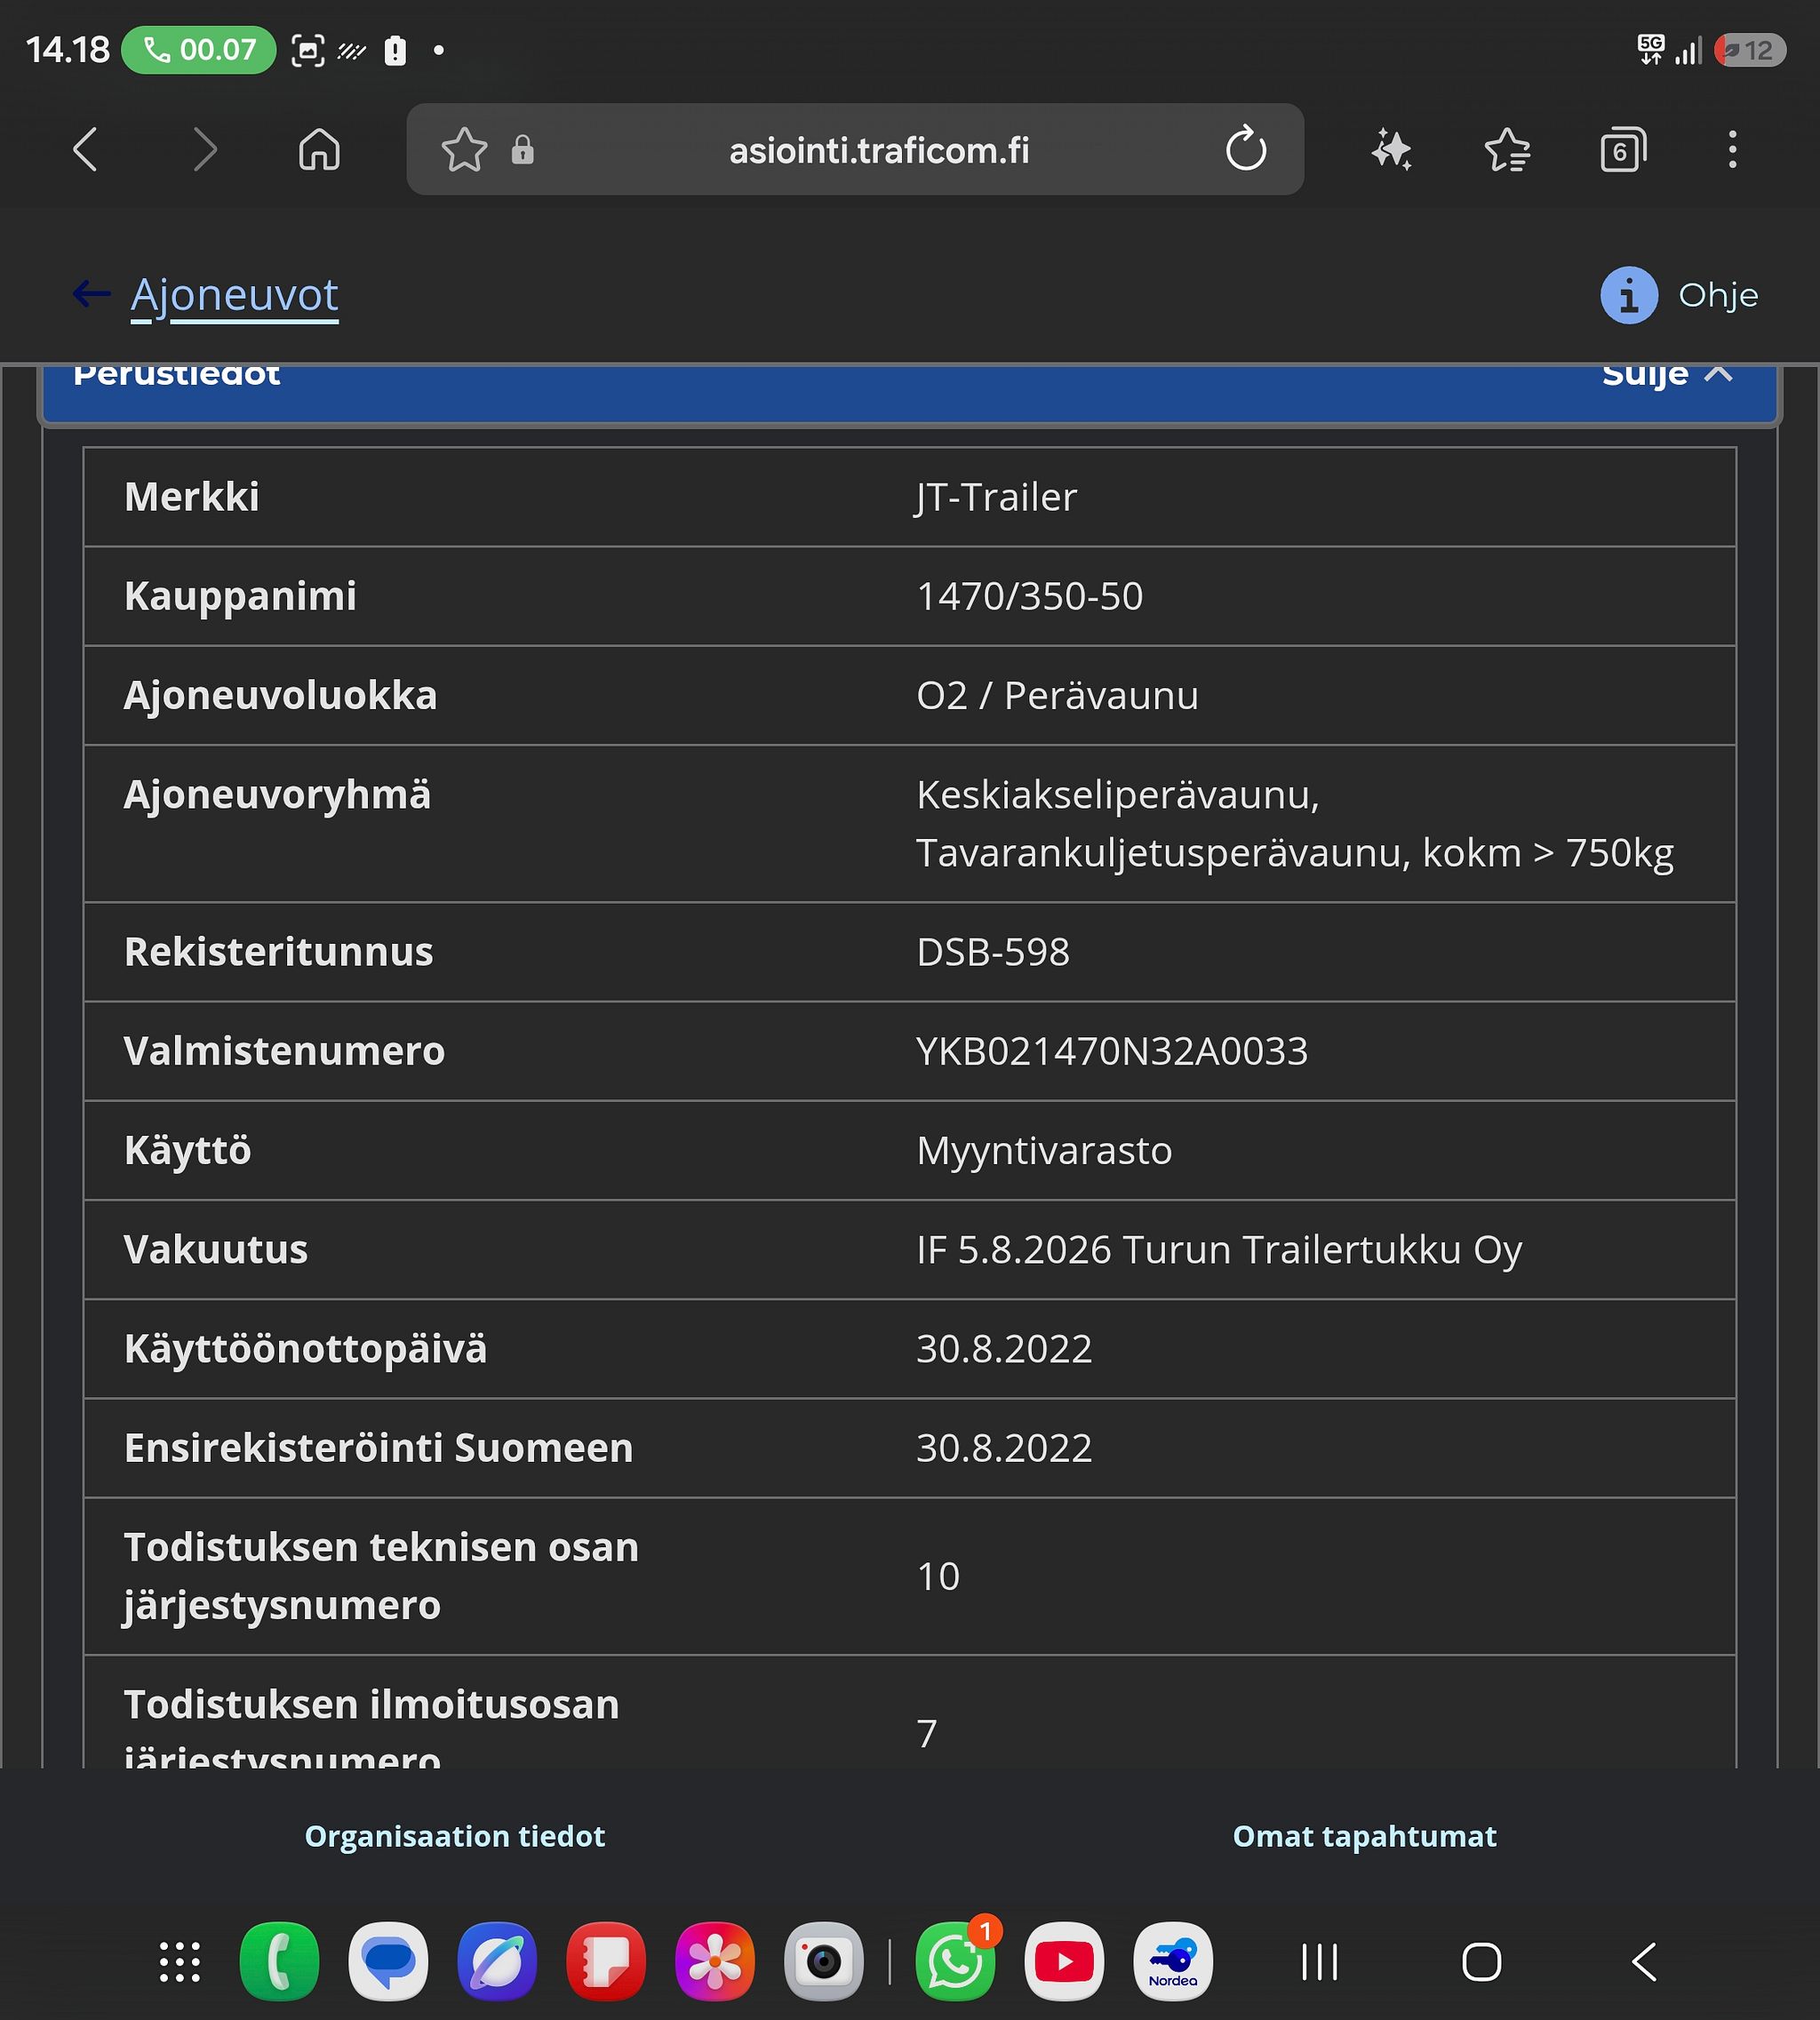Click the Rekisteritunnus row label
The width and height of the screenshot is (1820, 2020).
278,952
